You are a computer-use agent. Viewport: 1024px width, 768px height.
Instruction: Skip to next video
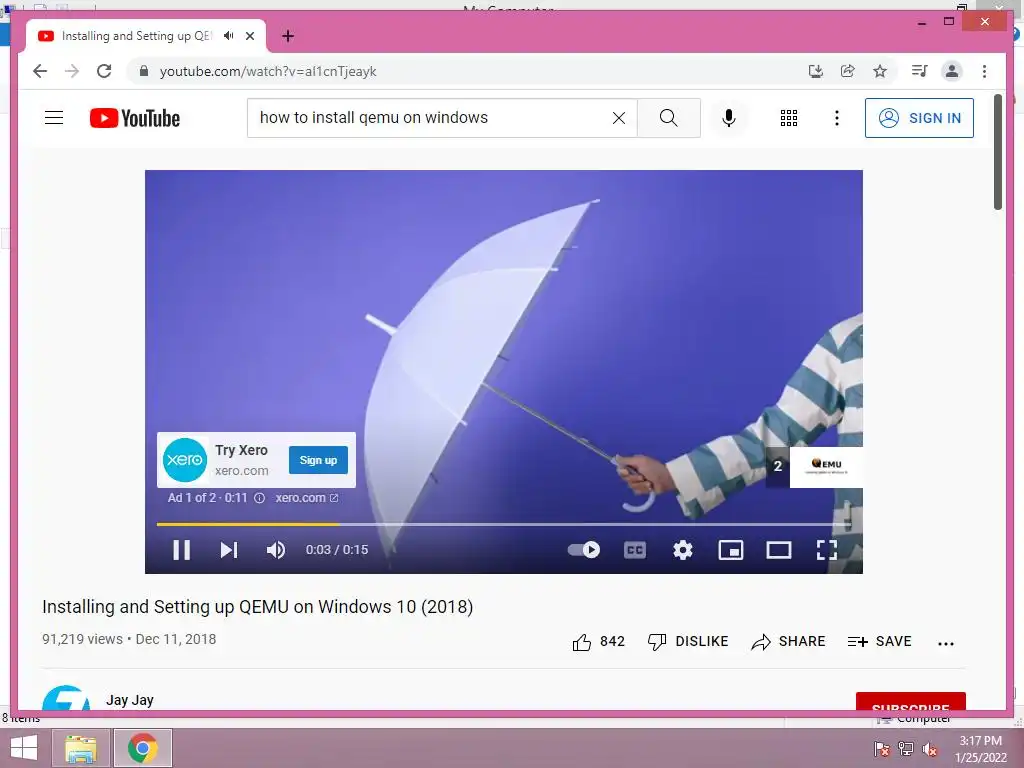pyautogui.click(x=229, y=550)
